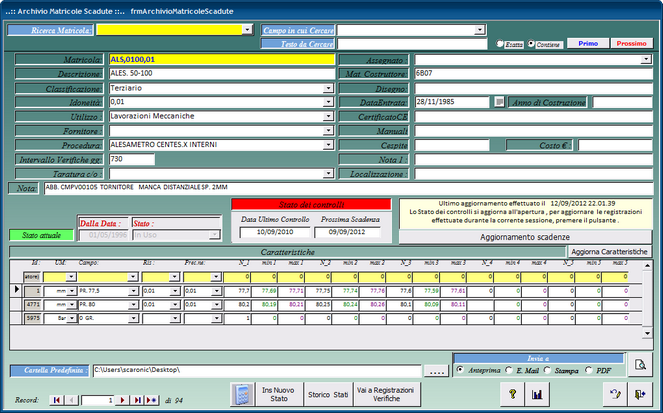Viewport: 663px width, 413px height.
Task: Click the red Stato dei controlli indicator
Action: pyautogui.click(x=311, y=205)
